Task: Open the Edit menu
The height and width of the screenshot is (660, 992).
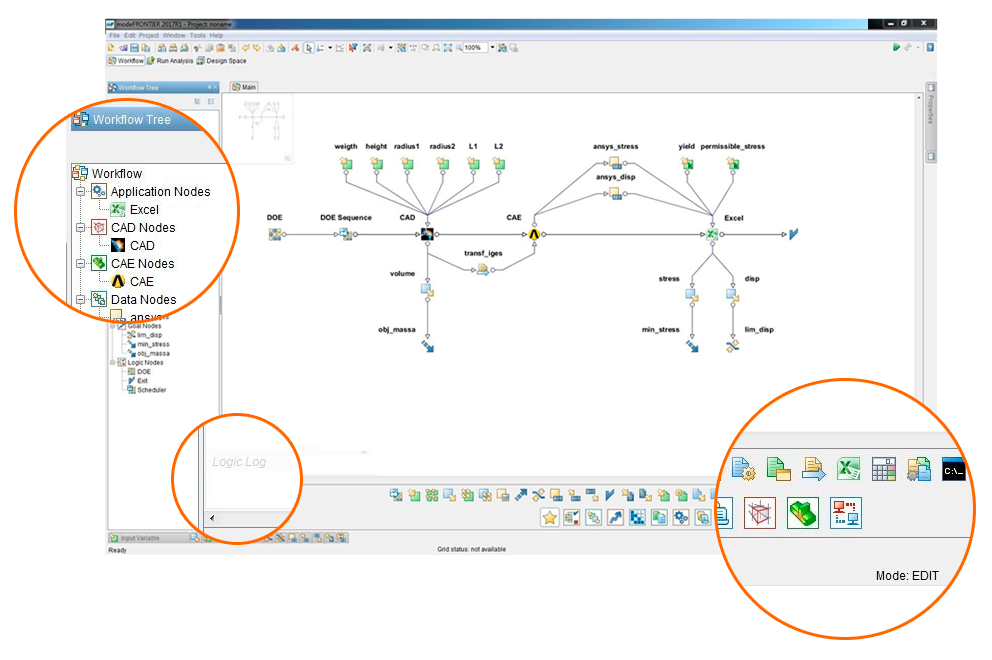Action: click(x=130, y=35)
